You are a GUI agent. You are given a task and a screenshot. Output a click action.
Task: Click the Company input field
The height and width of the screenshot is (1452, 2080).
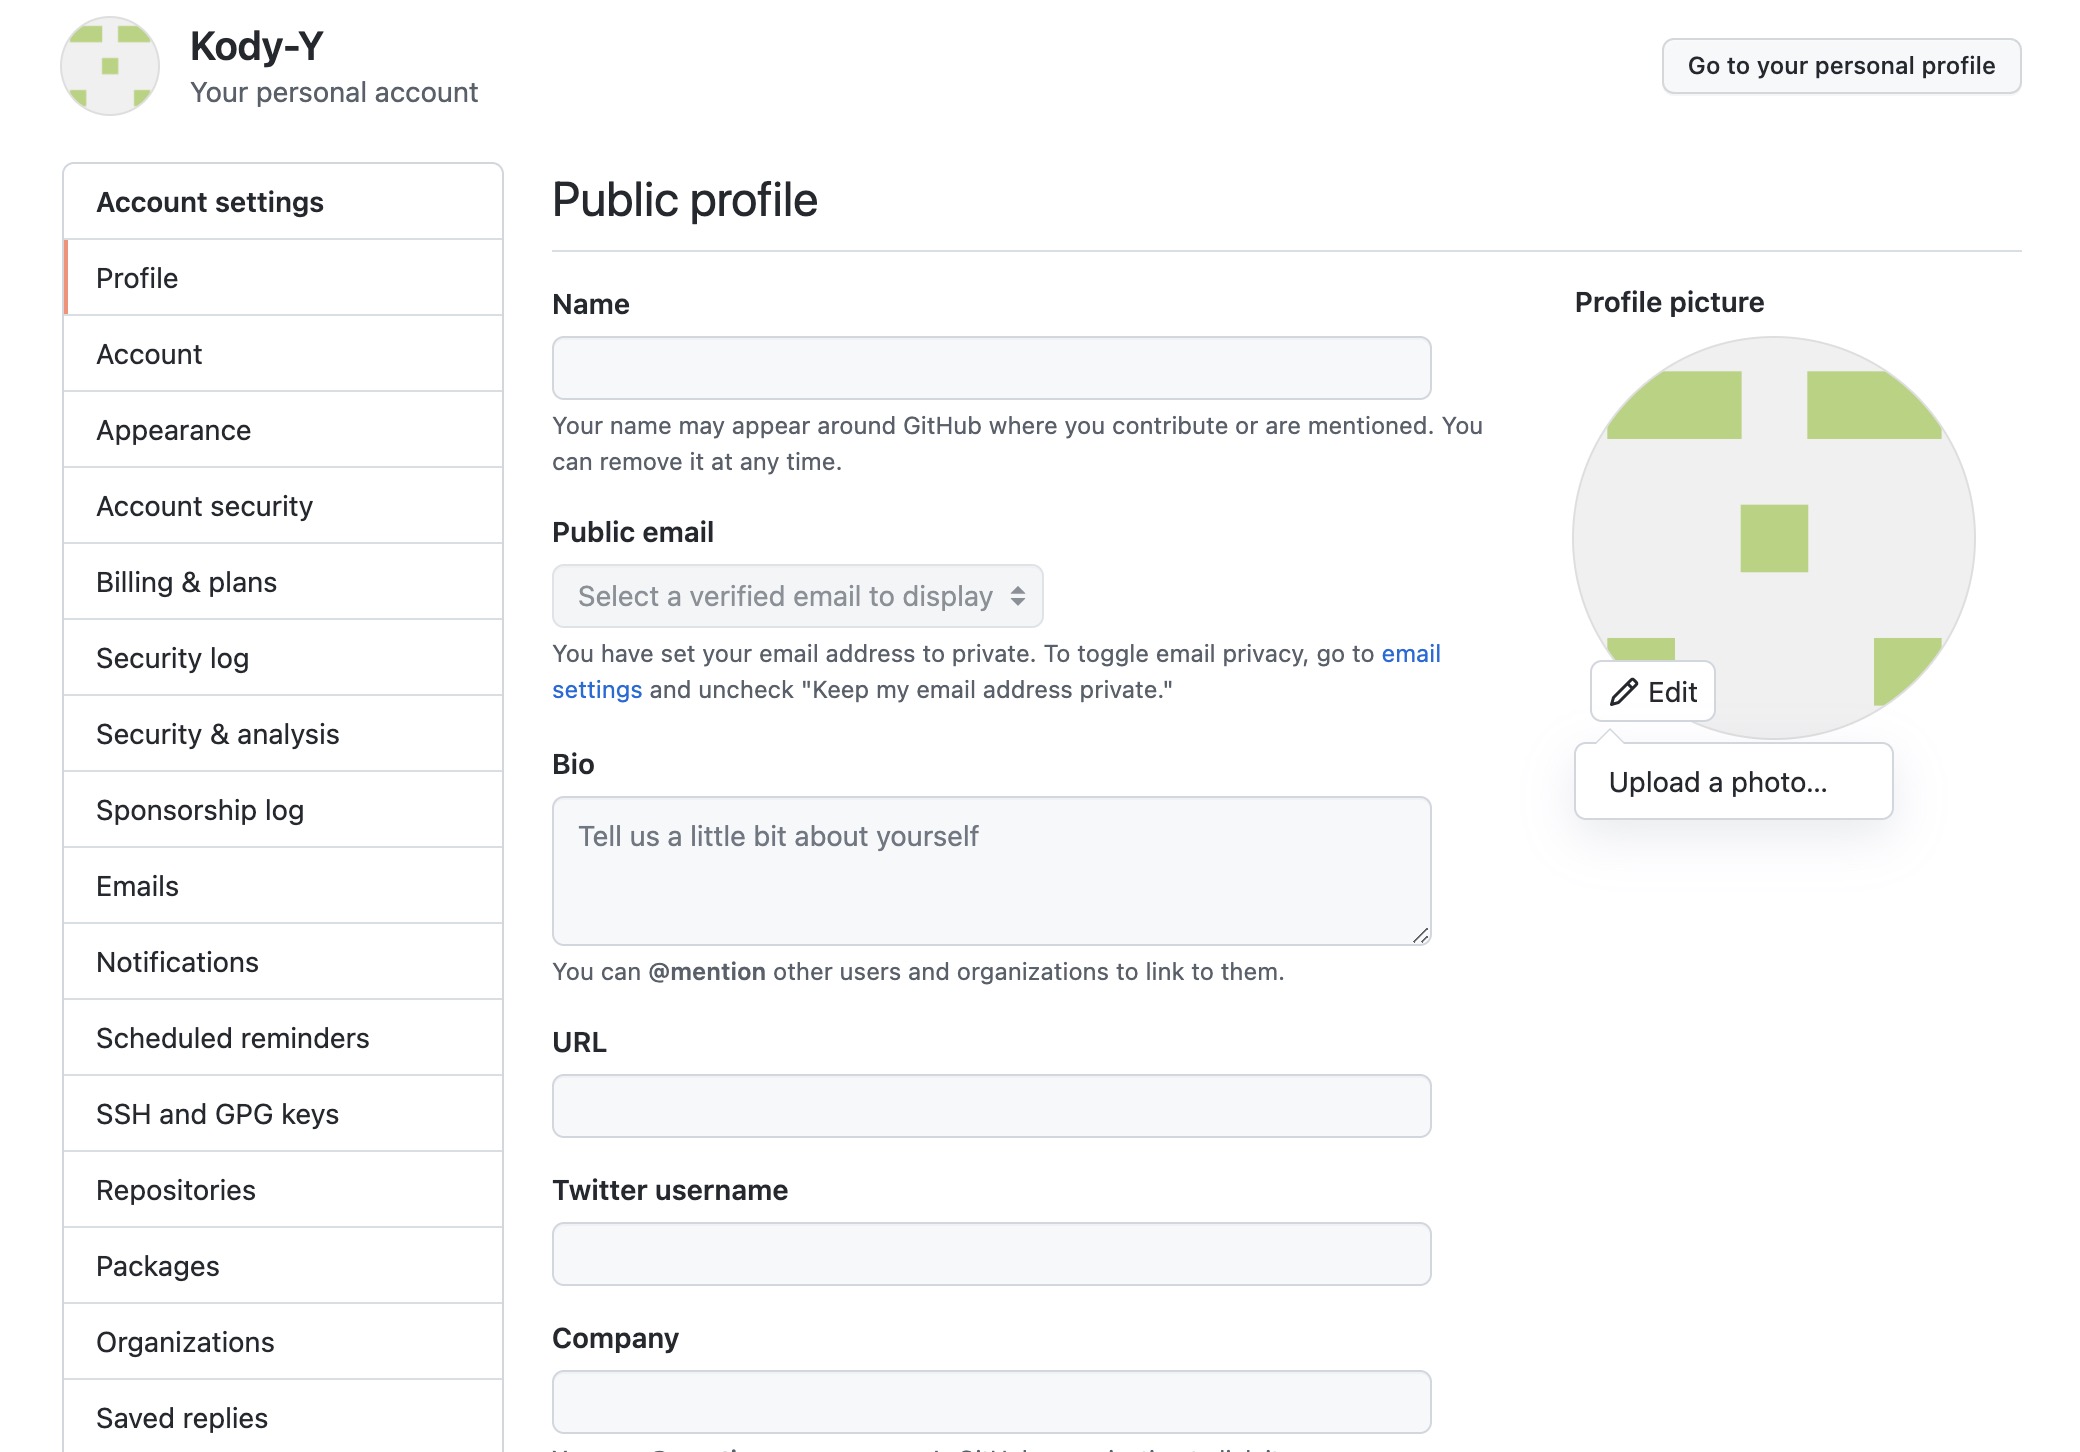(x=991, y=1402)
